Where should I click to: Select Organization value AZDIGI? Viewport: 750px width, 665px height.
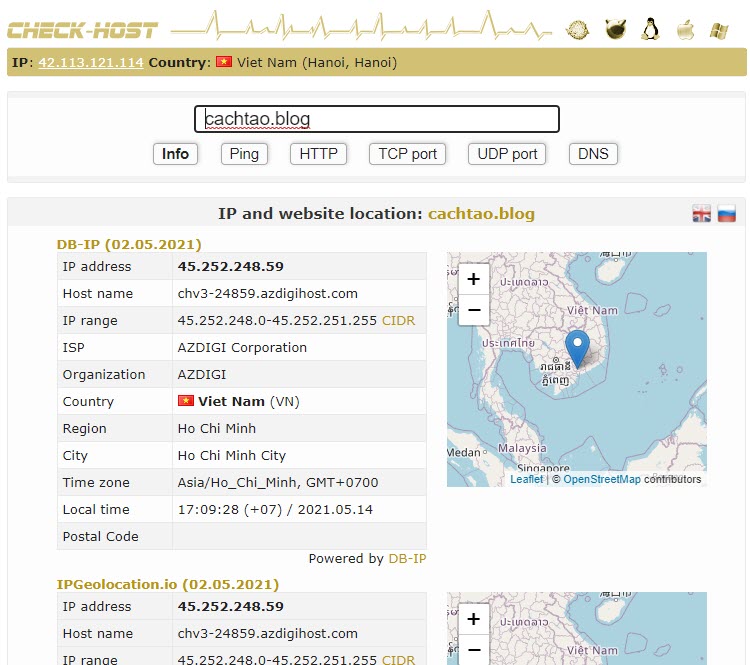202,375
